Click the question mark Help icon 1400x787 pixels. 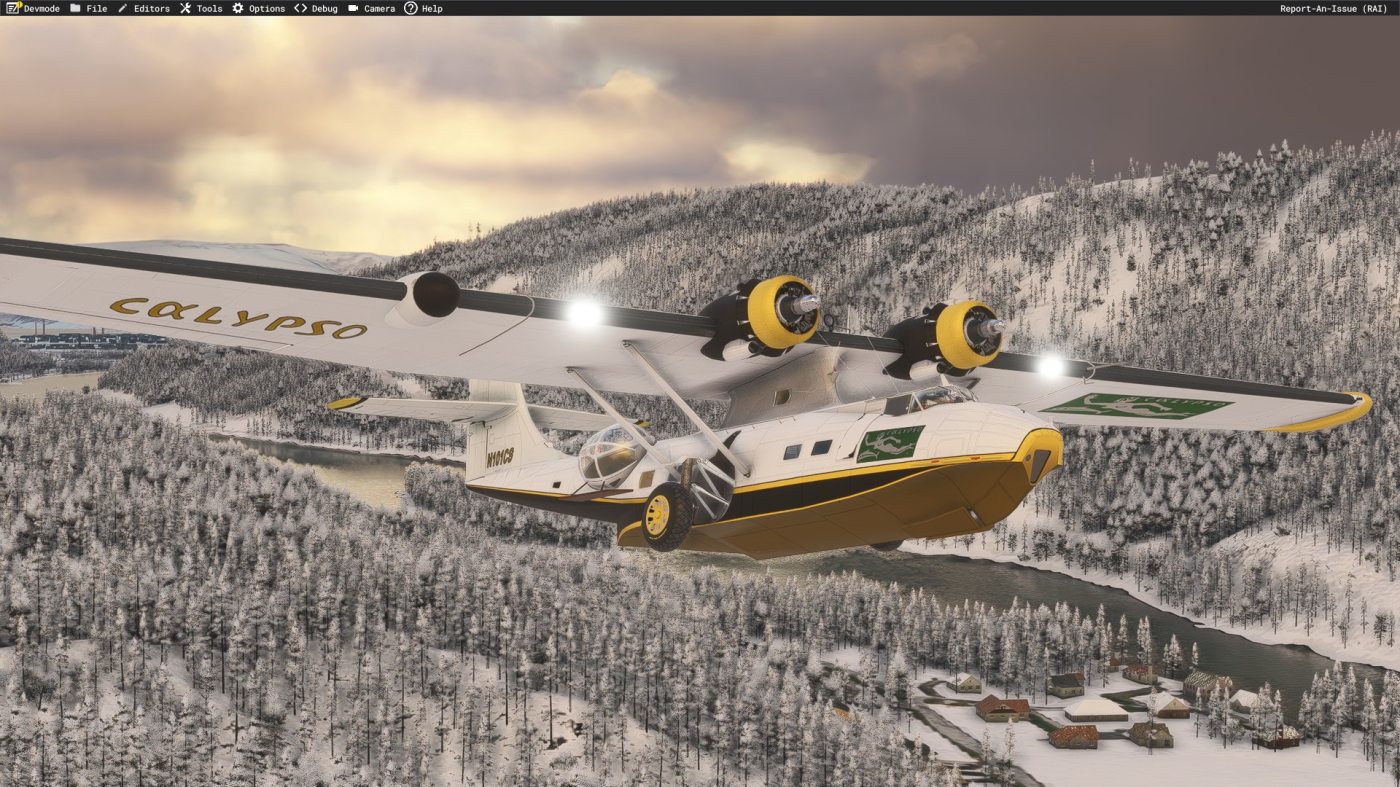pyautogui.click(x=410, y=8)
